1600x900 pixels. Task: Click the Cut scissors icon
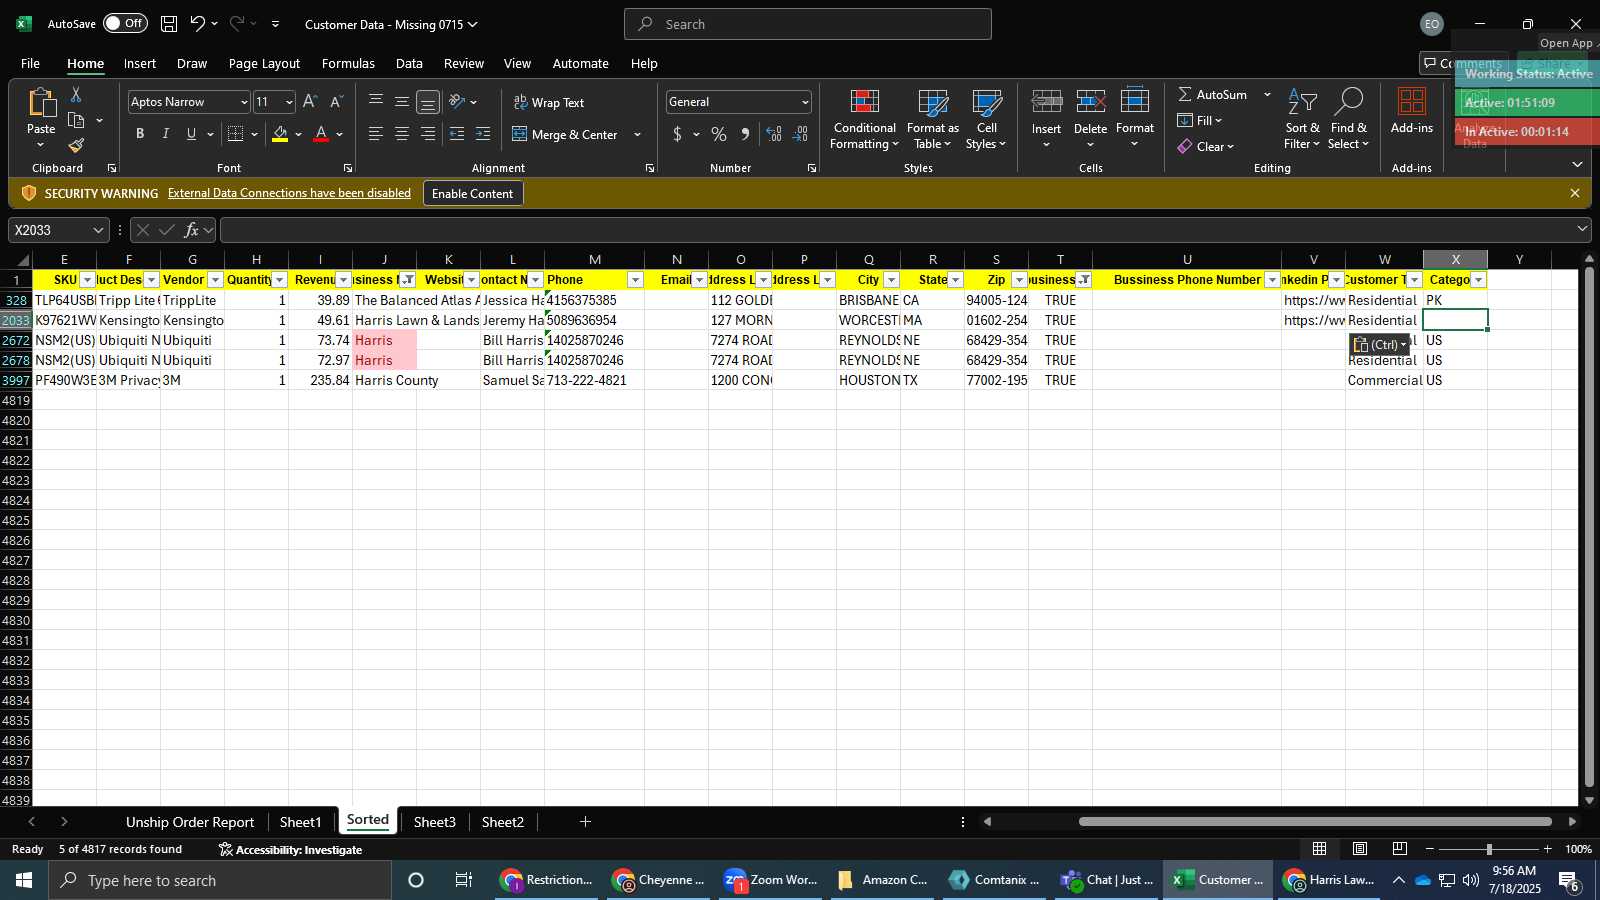click(x=76, y=95)
